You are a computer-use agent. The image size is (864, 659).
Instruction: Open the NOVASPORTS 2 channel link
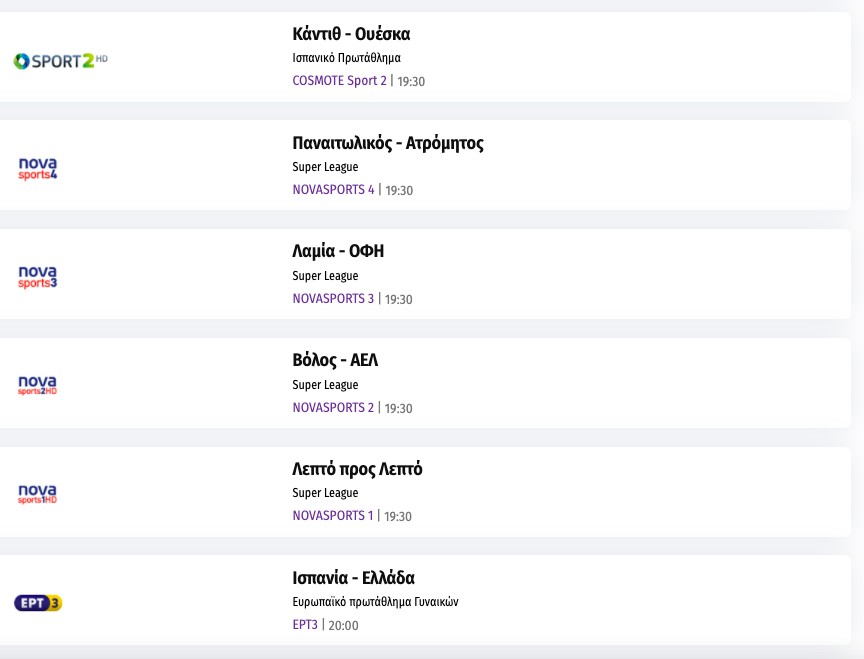pyautogui.click(x=333, y=408)
